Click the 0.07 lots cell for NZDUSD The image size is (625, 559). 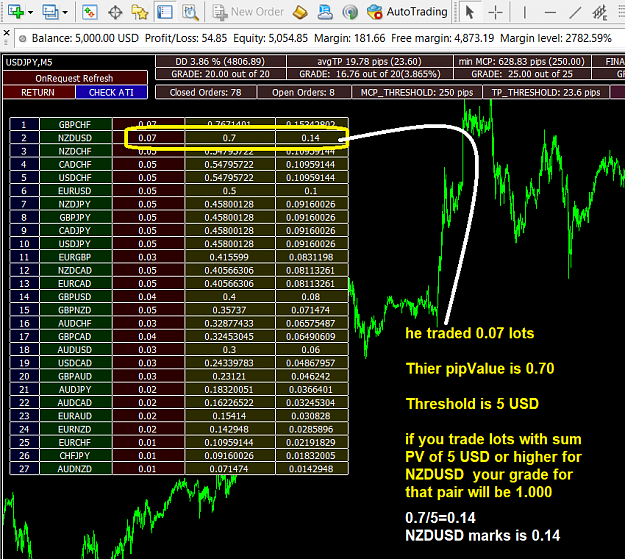point(147,138)
